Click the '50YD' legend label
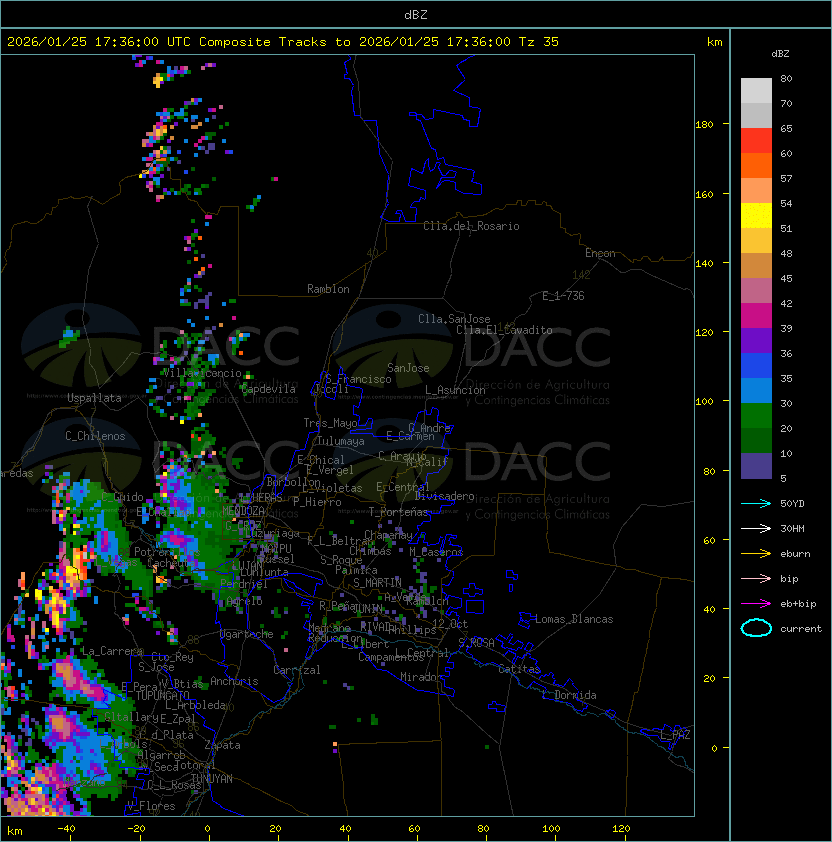The image size is (832, 842). pyautogui.click(x=792, y=503)
